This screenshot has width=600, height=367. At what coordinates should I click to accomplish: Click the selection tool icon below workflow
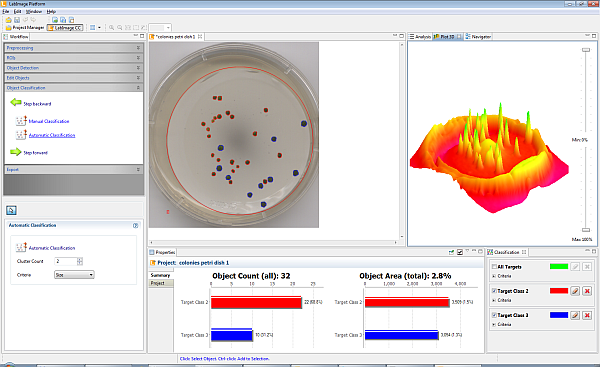click(x=11, y=210)
